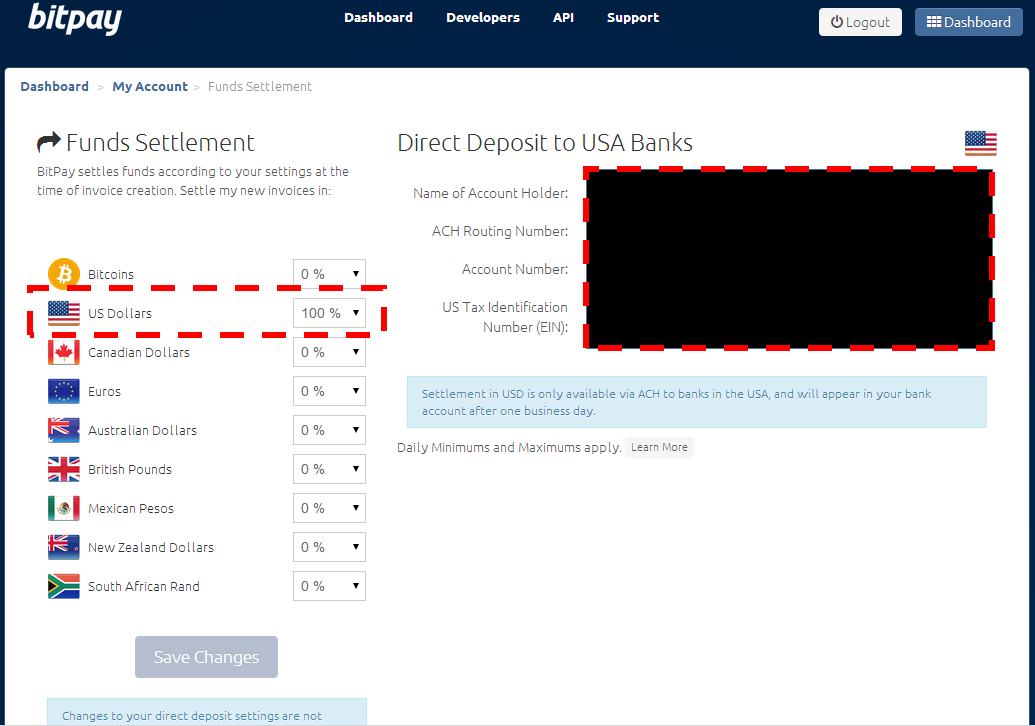Click the Funds Settlement breadcrumb text
This screenshot has height=726, width=1035.
[x=259, y=86]
